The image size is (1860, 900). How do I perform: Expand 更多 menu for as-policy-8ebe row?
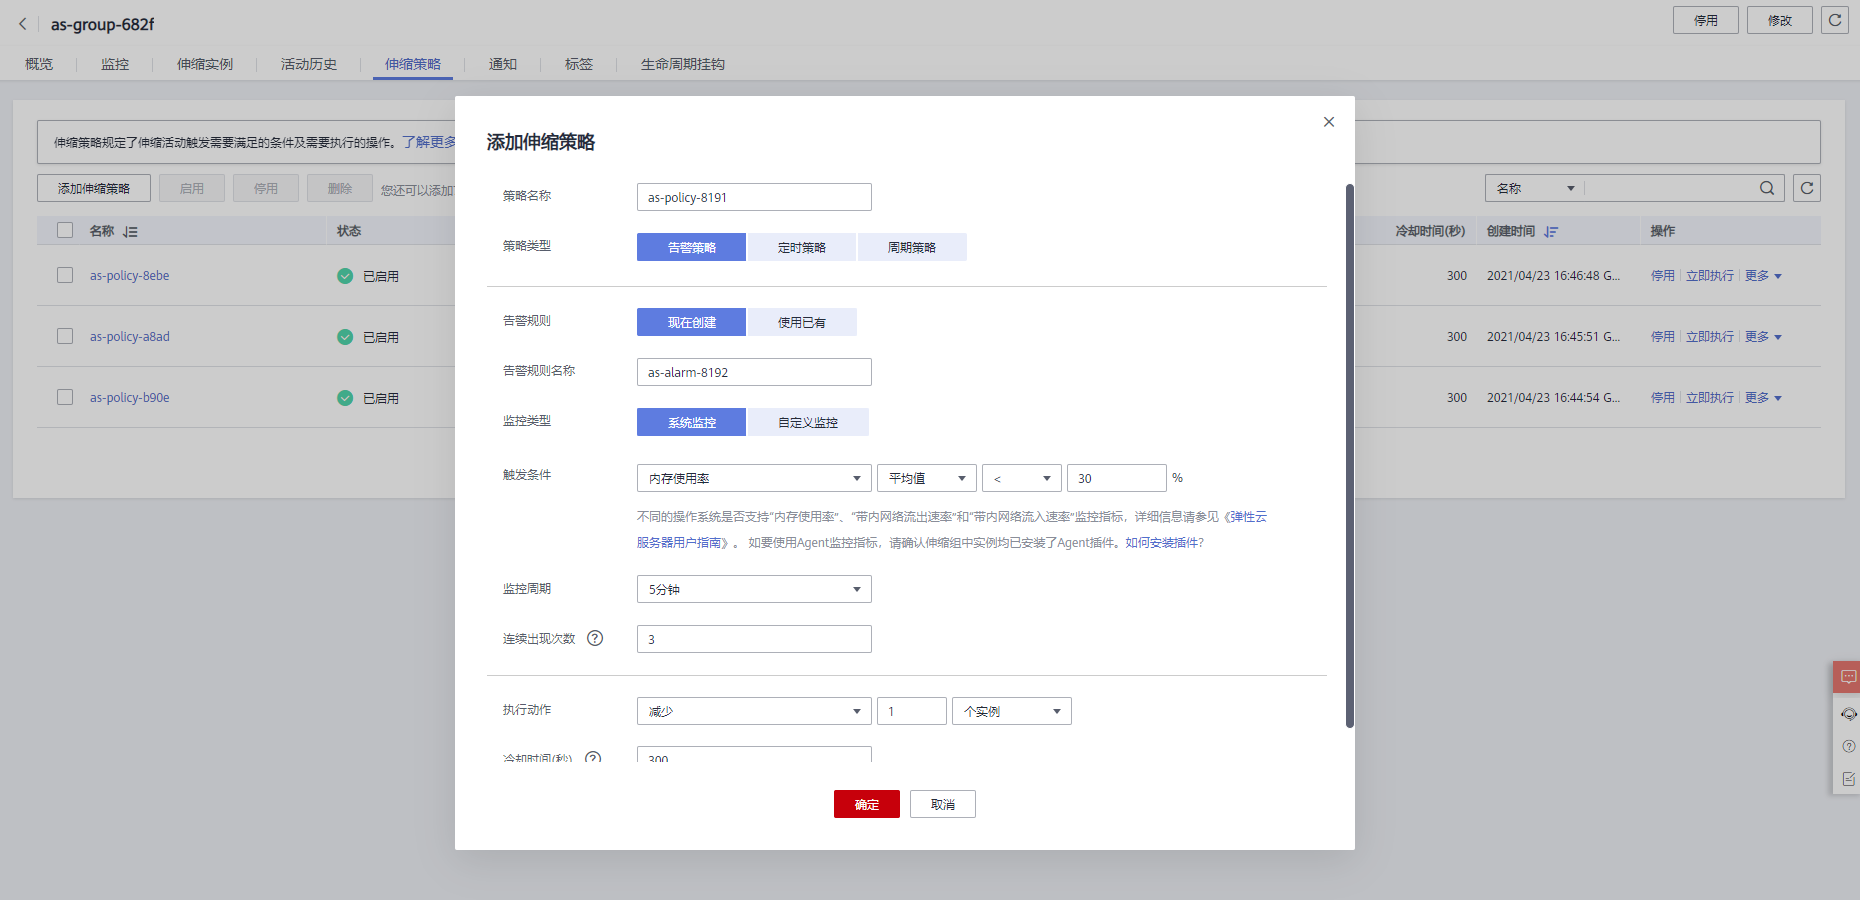coord(1763,276)
